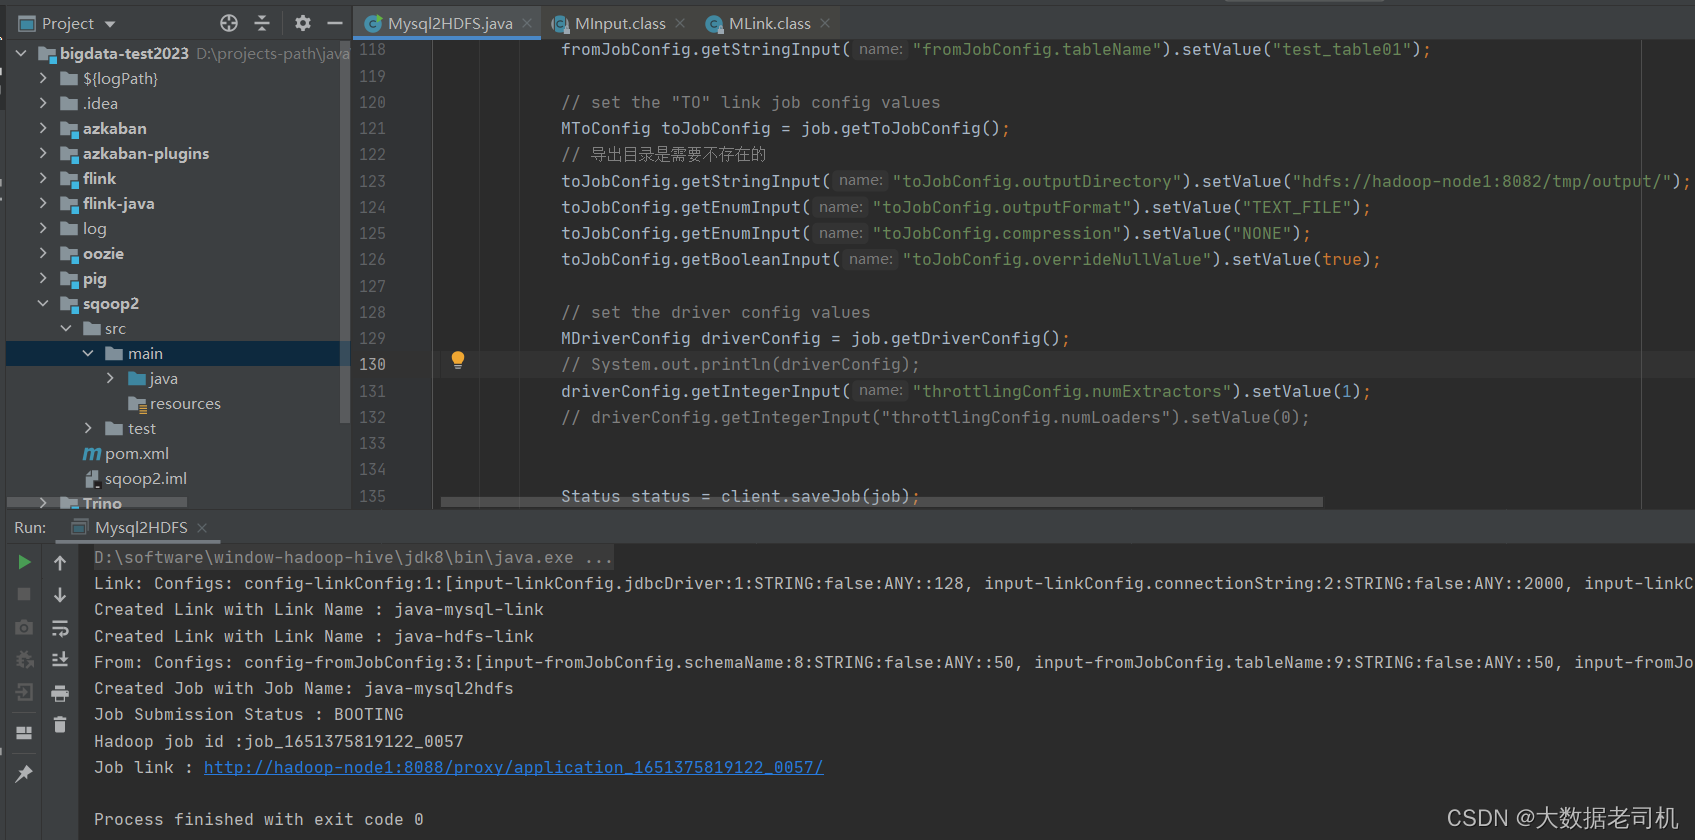
Task: Expand the flink module
Action: (43, 178)
